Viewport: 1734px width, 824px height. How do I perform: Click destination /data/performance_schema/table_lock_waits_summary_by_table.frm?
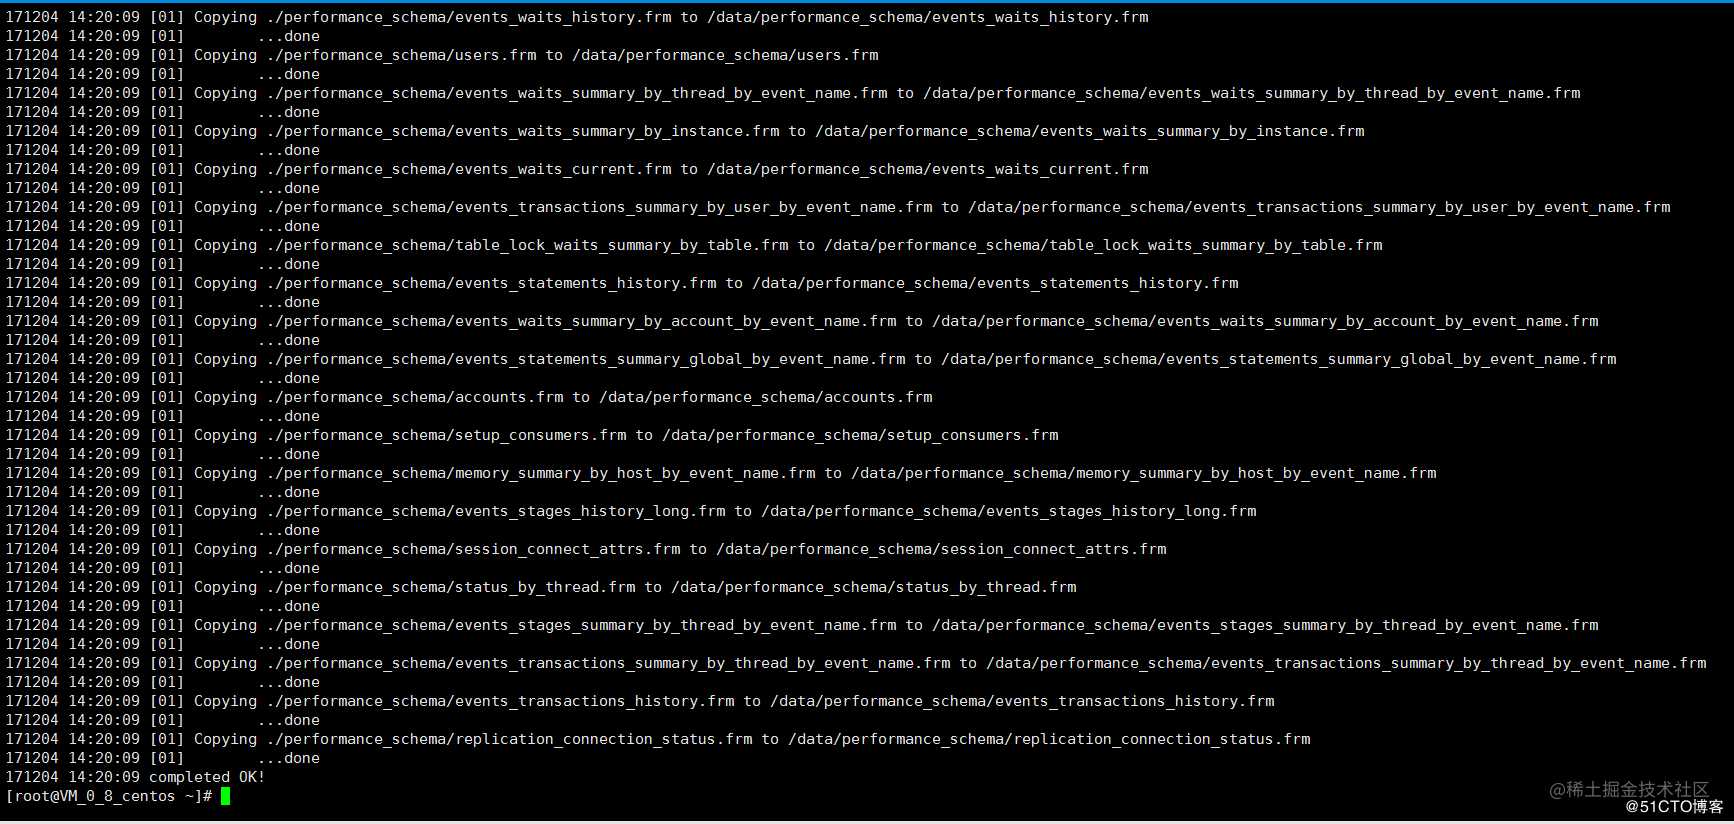tap(1104, 245)
